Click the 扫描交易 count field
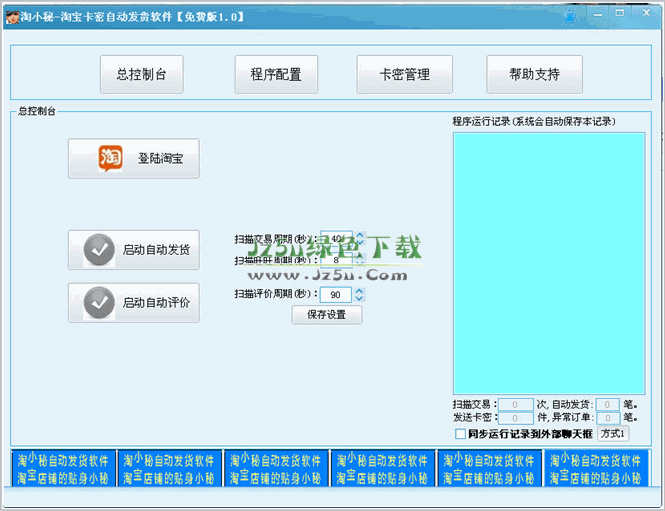Viewport: 665px width, 511px height. pyautogui.click(x=515, y=405)
